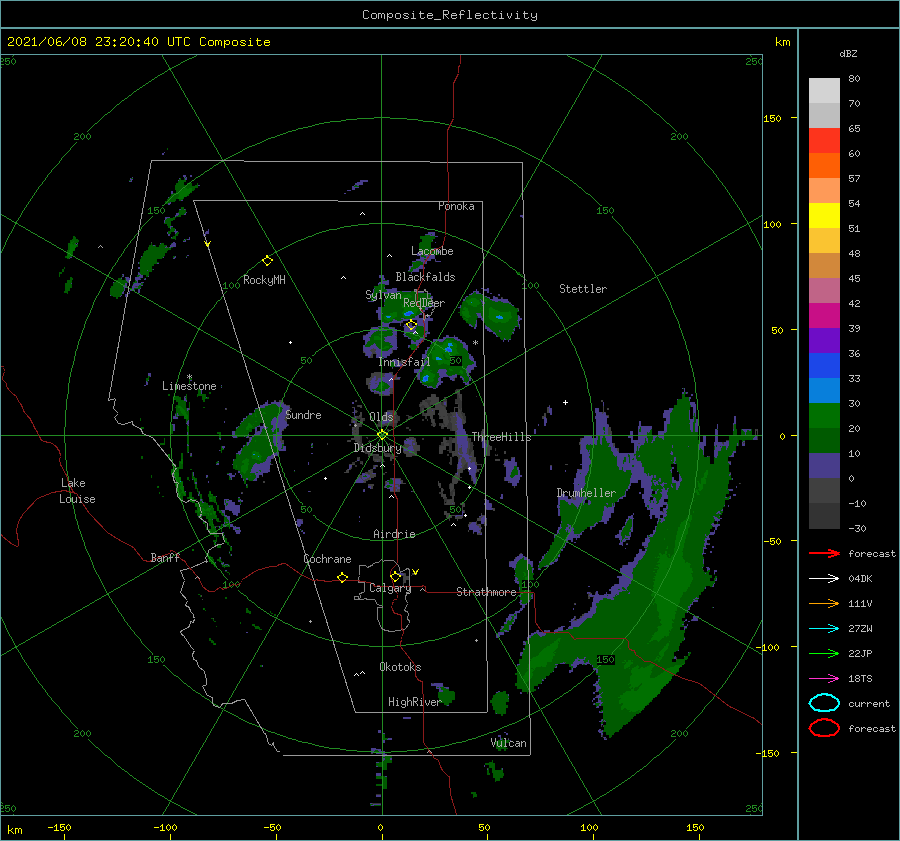Click the white asterisk marker above Limestone
The width and height of the screenshot is (900, 841).
189,377
